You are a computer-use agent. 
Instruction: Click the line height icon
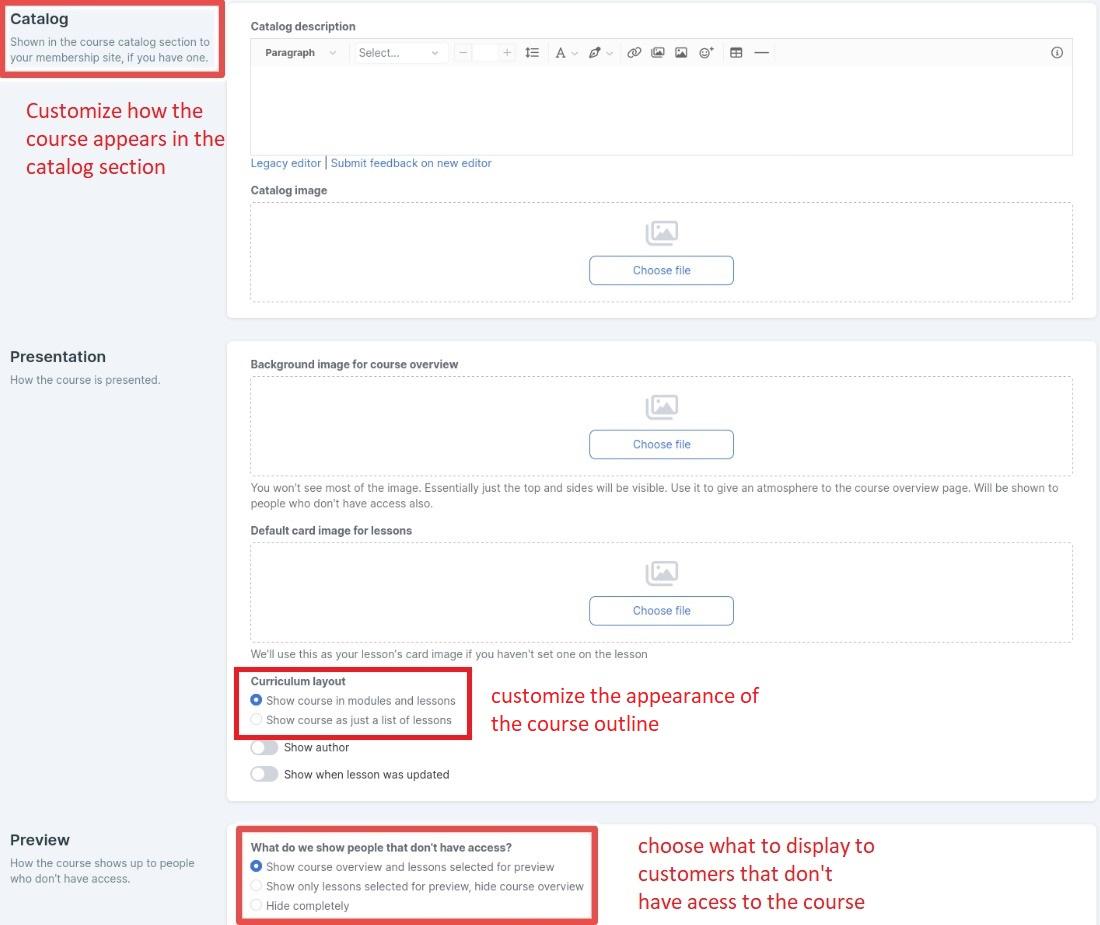coord(532,53)
